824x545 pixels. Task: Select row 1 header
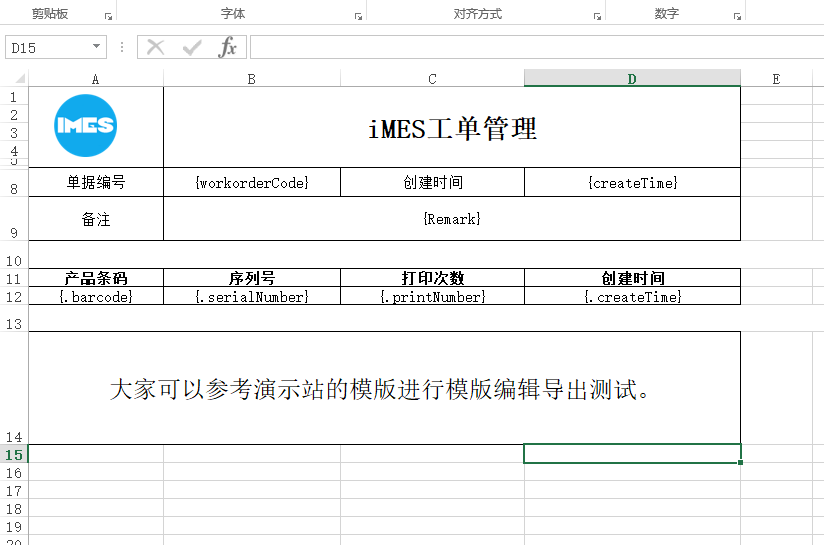point(14,97)
